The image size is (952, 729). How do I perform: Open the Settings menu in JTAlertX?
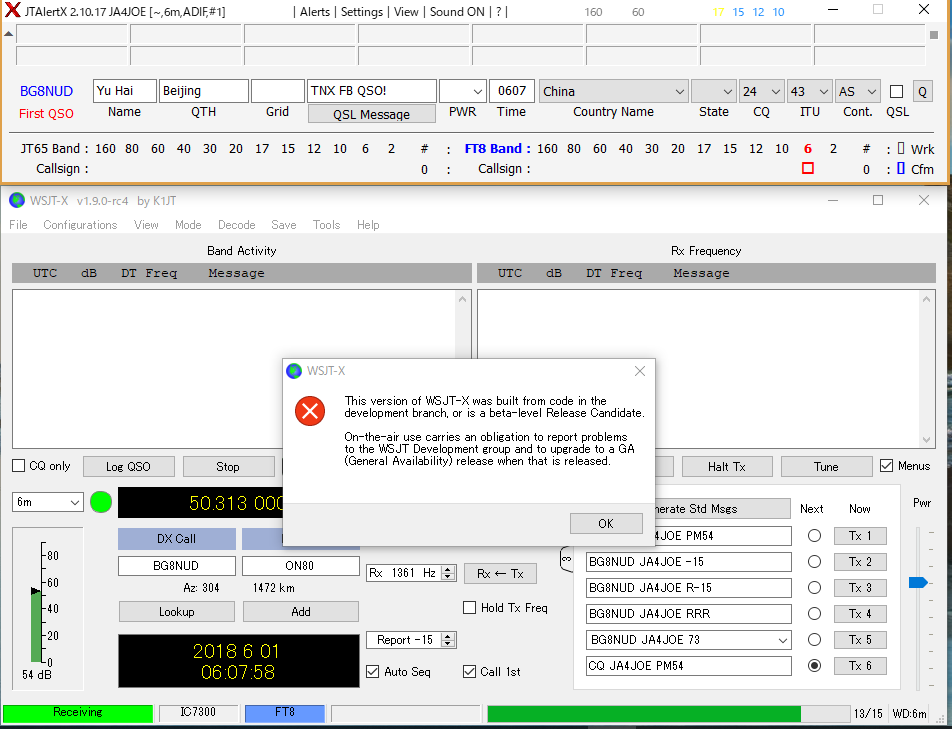[361, 12]
